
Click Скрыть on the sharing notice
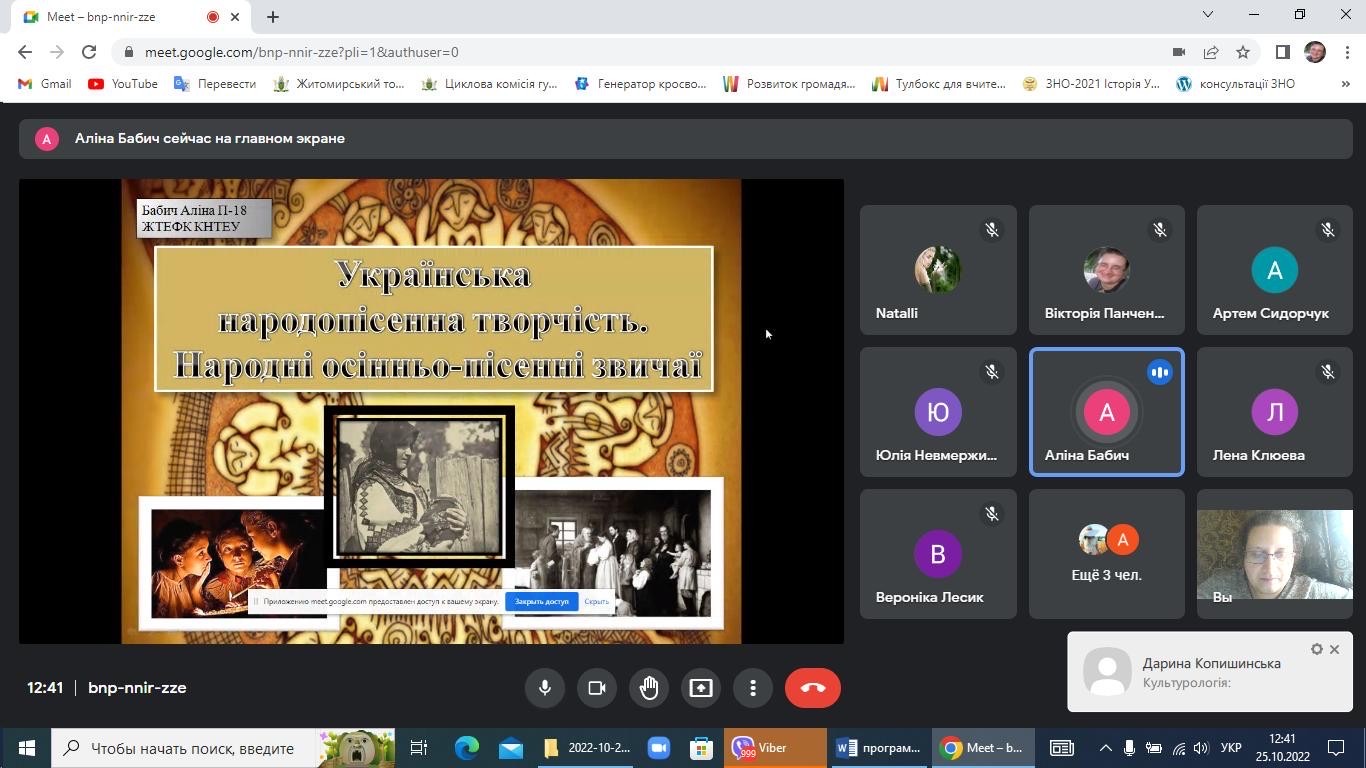[x=596, y=601]
